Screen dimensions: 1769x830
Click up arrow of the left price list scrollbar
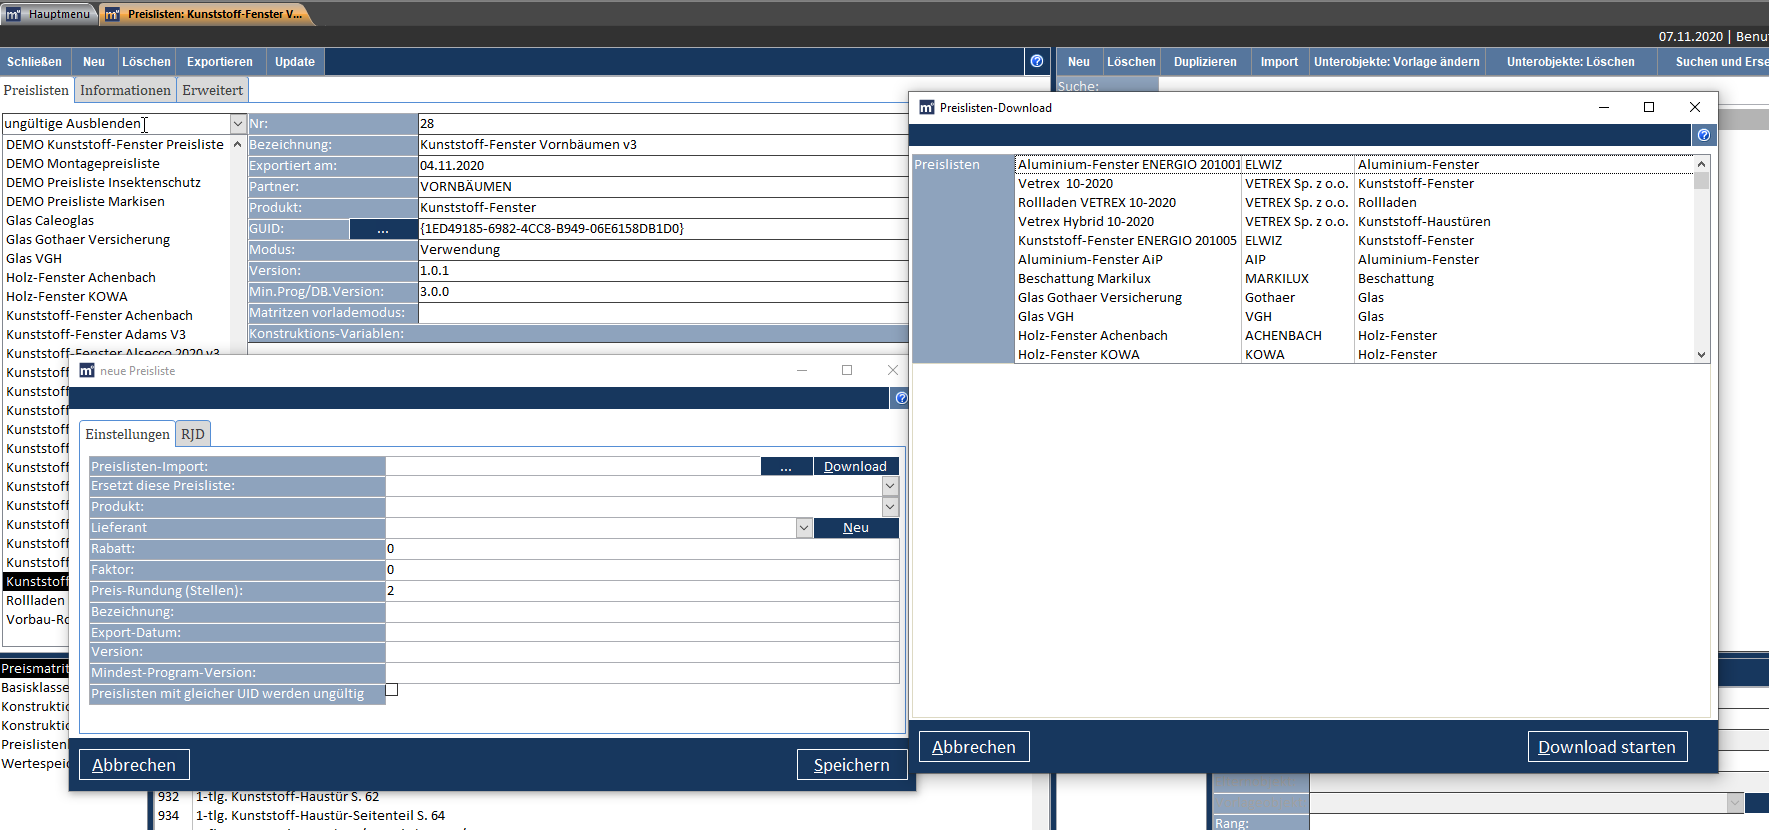[237, 145]
